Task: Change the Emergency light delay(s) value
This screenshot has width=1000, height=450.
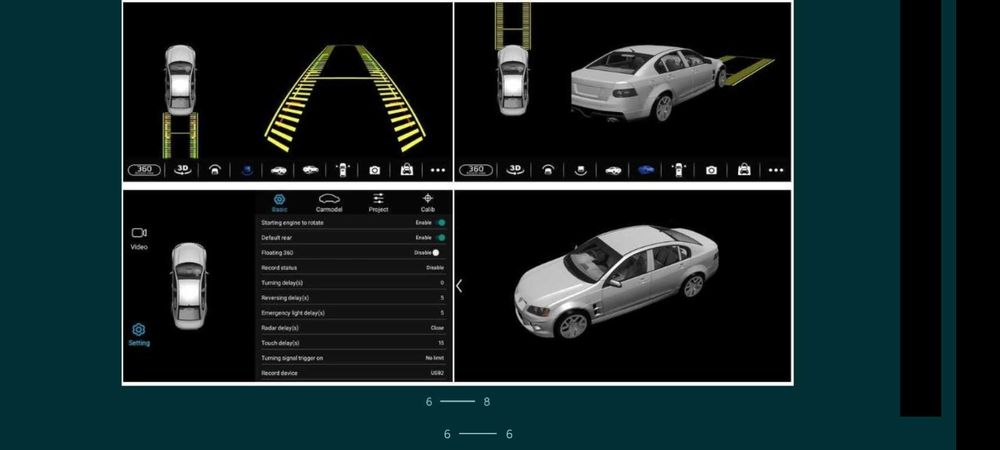Action: [442, 313]
